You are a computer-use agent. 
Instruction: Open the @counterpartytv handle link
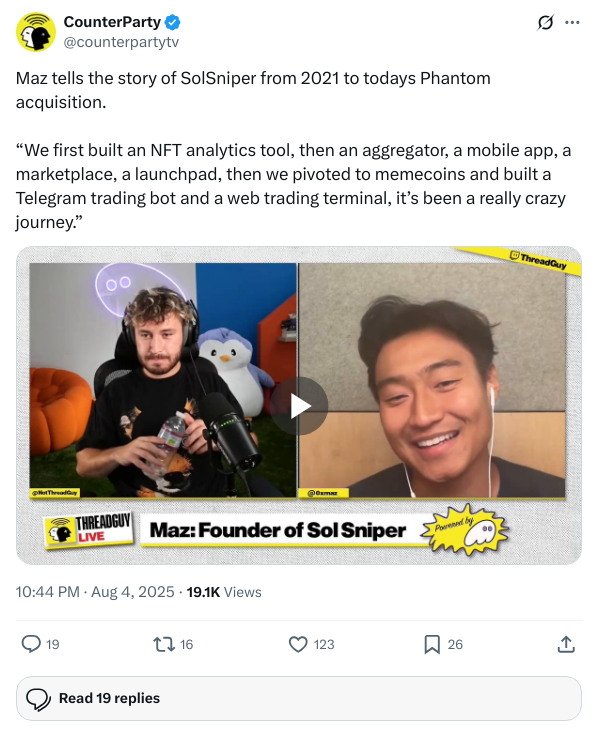[121, 42]
